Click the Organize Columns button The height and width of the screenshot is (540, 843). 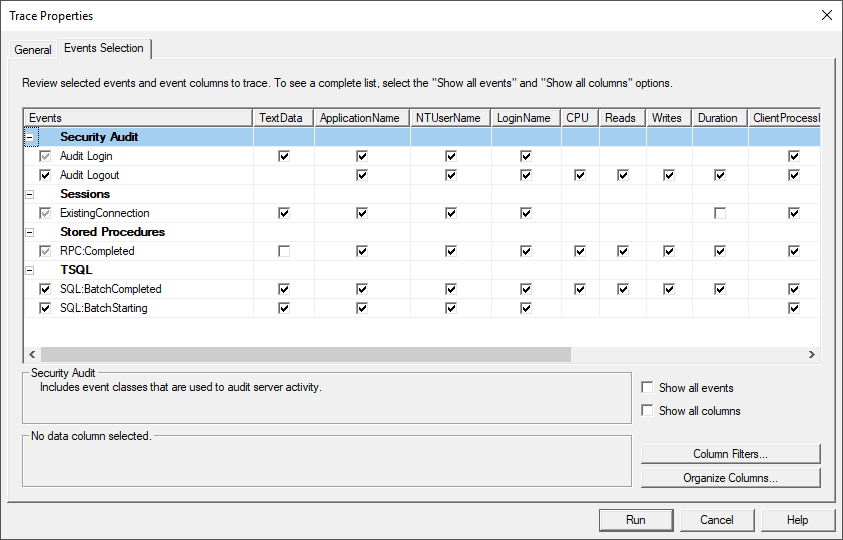point(730,478)
